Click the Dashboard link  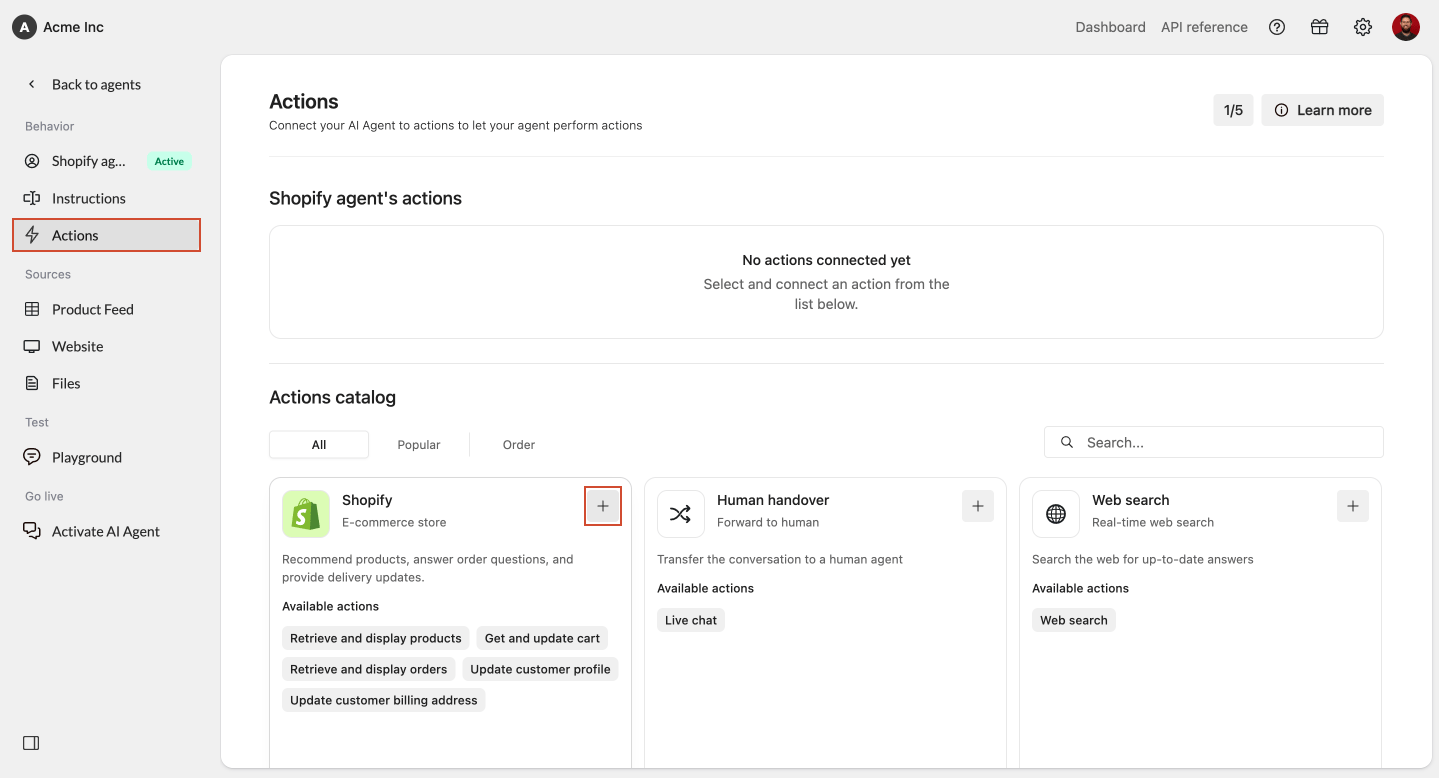[1110, 27]
